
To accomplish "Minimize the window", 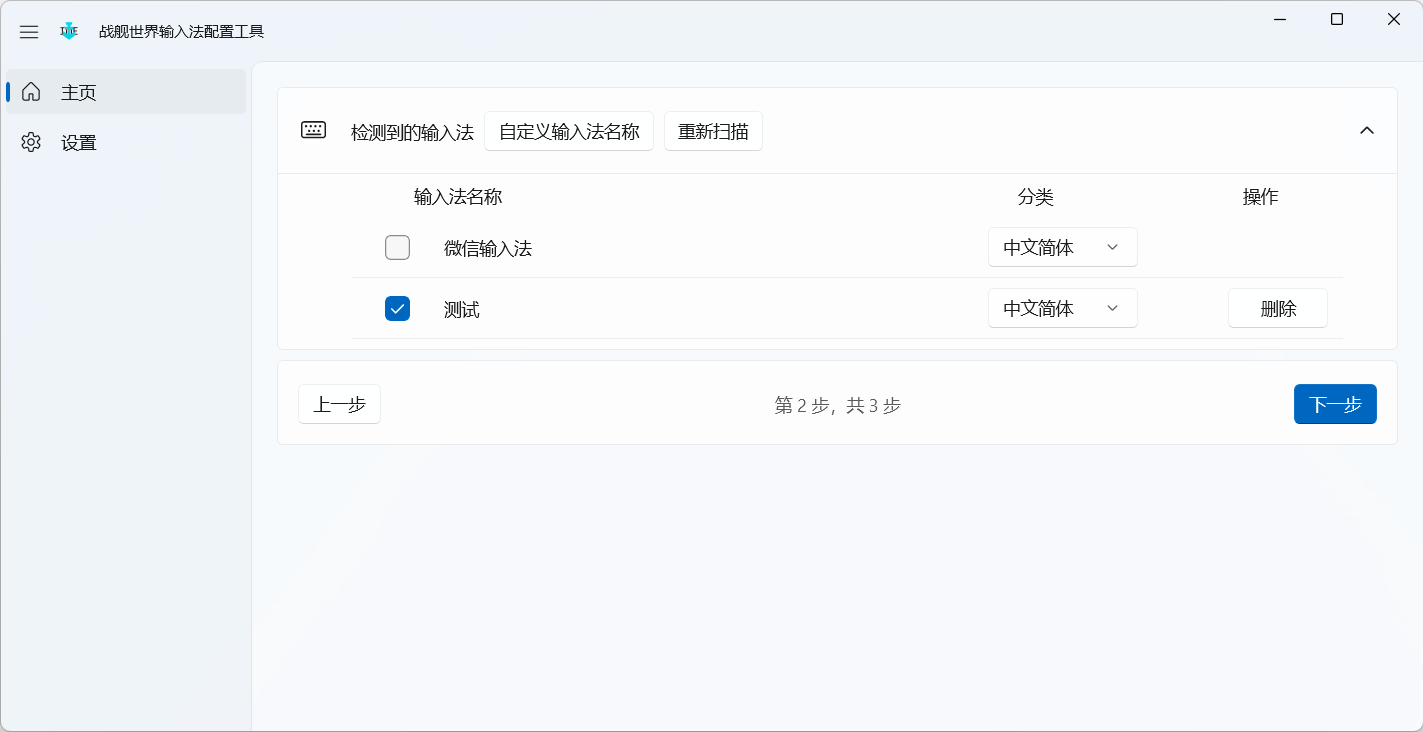I will pyautogui.click(x=1280, y=19).
